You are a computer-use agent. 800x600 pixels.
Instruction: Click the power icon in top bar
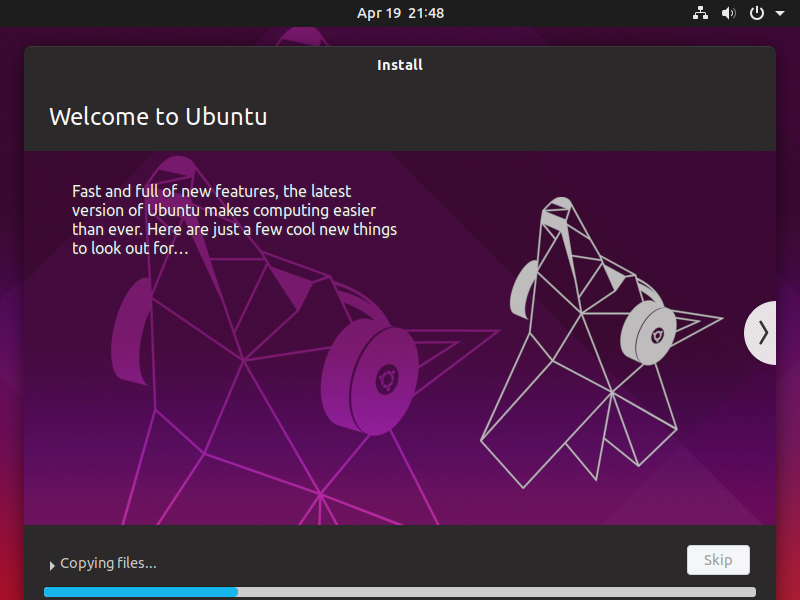point(756,13)
